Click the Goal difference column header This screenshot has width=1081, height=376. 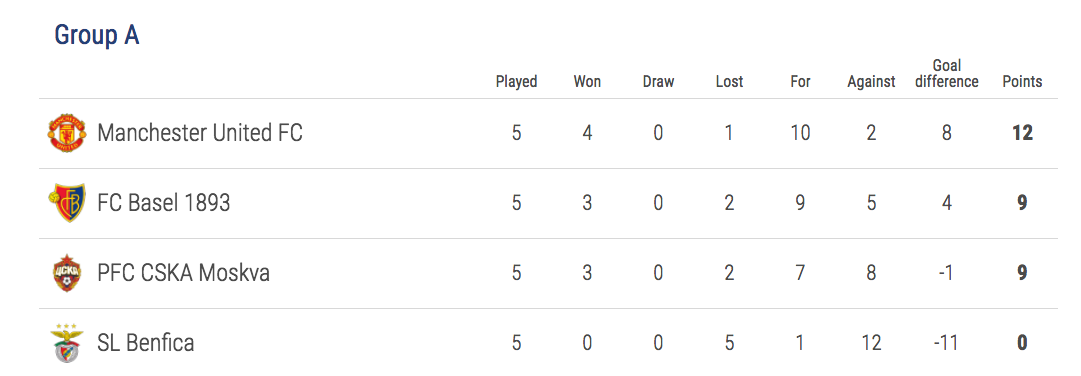pos(947,74)
